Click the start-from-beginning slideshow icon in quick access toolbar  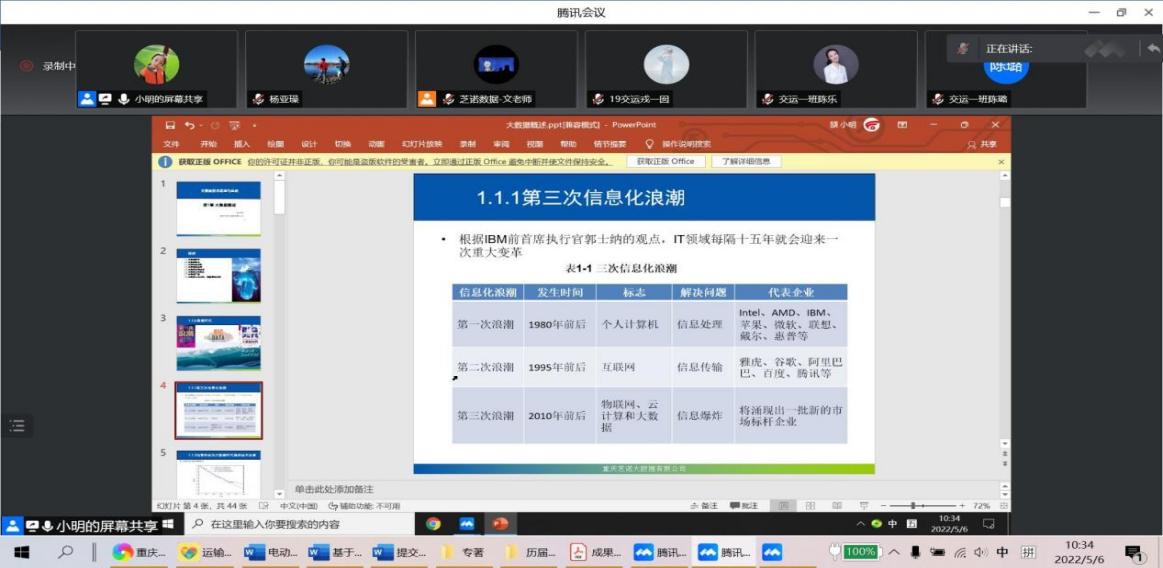235,125
